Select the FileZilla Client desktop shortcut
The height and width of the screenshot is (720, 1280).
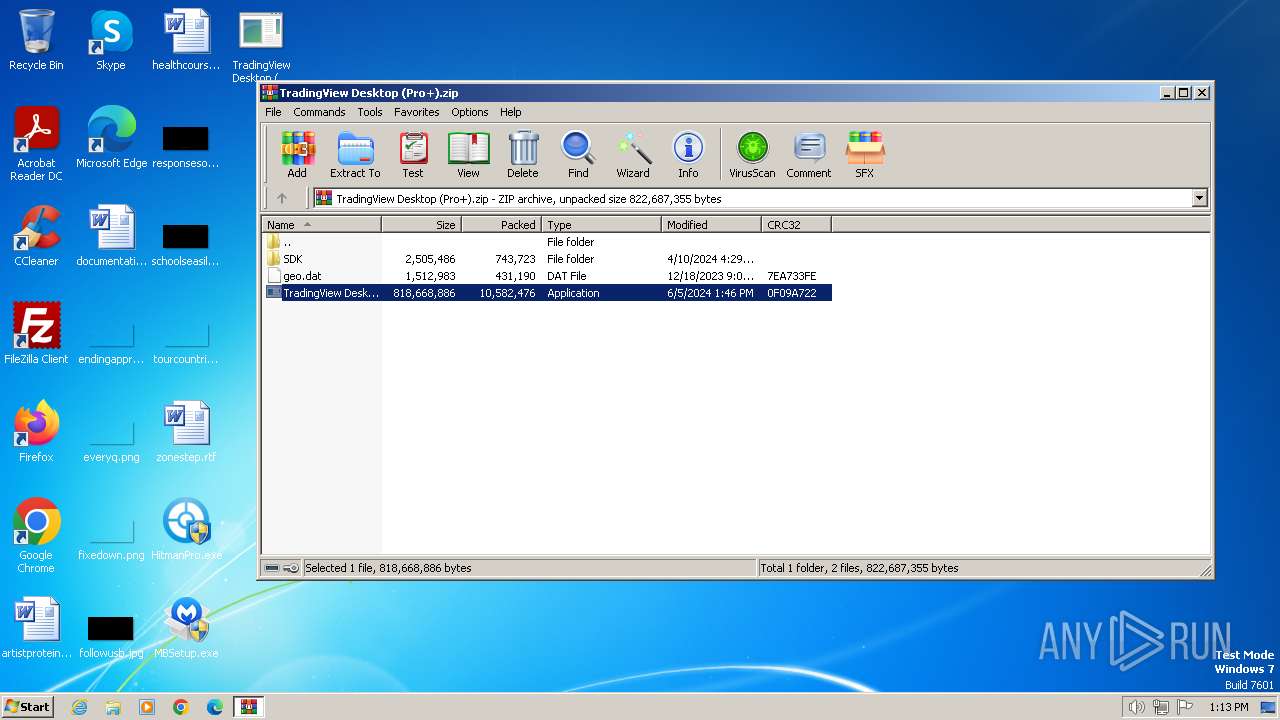[36, 333]
